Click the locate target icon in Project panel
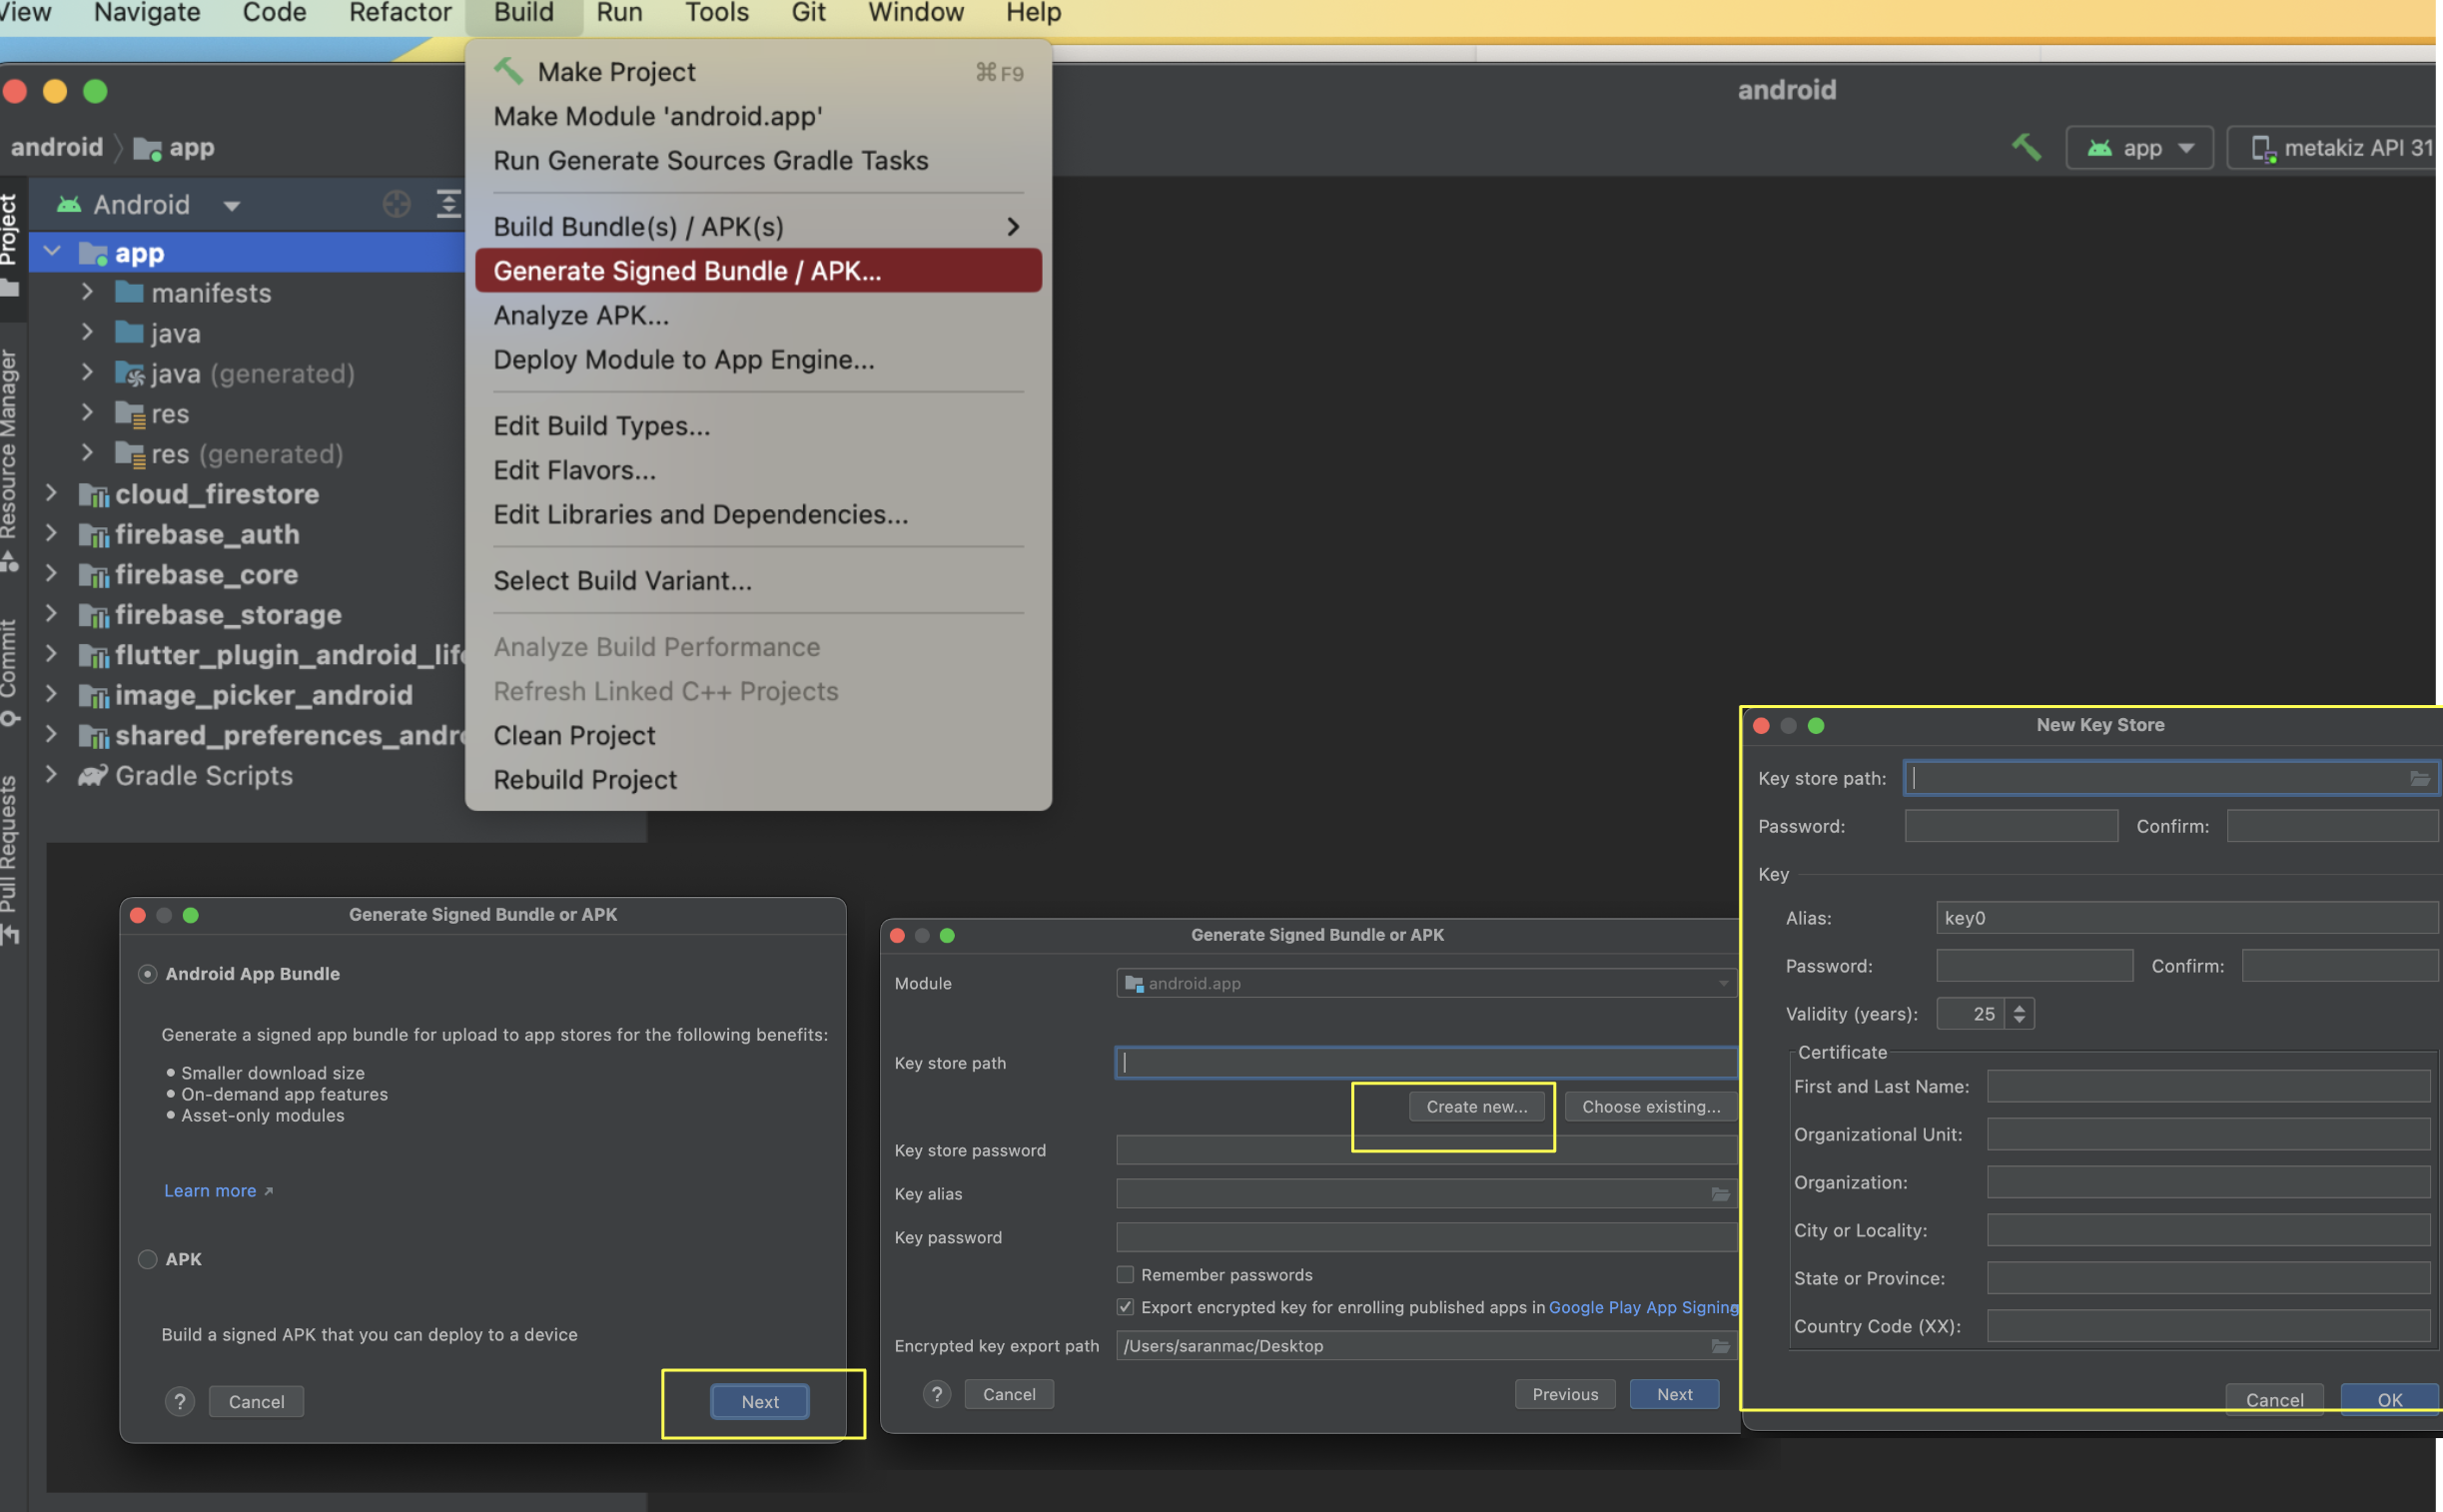 pos(396,204)
